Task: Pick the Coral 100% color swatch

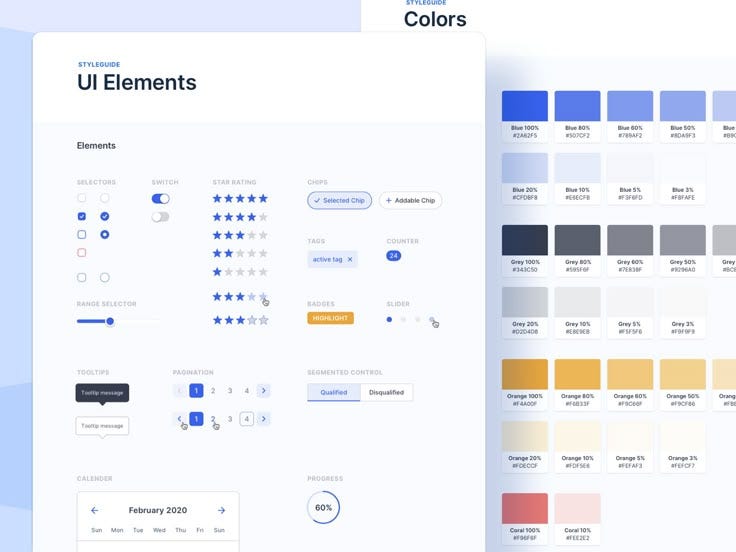Action: 525,508
